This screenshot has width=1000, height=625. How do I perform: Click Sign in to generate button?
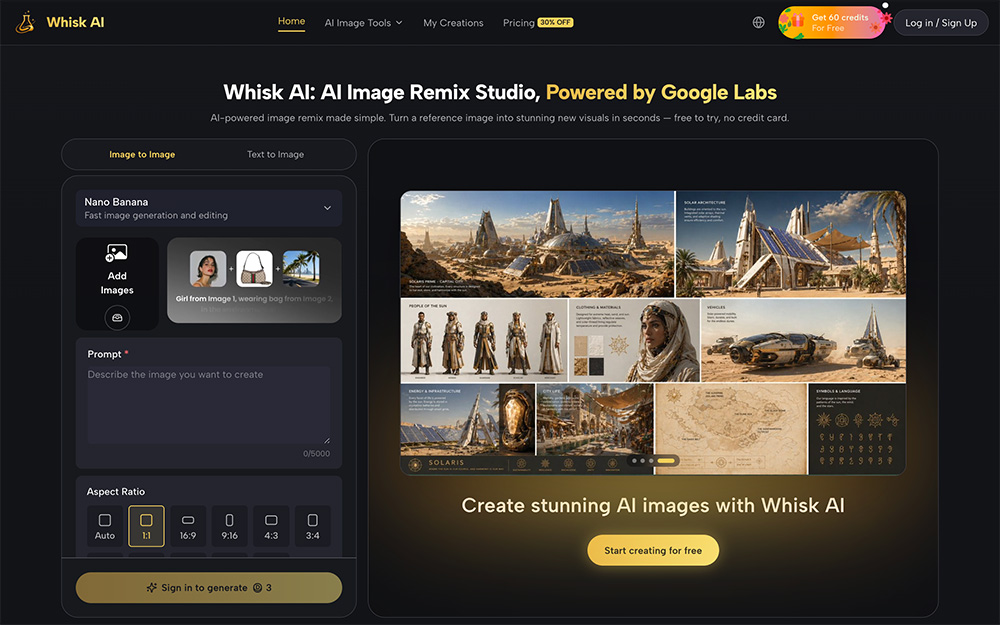(x=209, y=587)
